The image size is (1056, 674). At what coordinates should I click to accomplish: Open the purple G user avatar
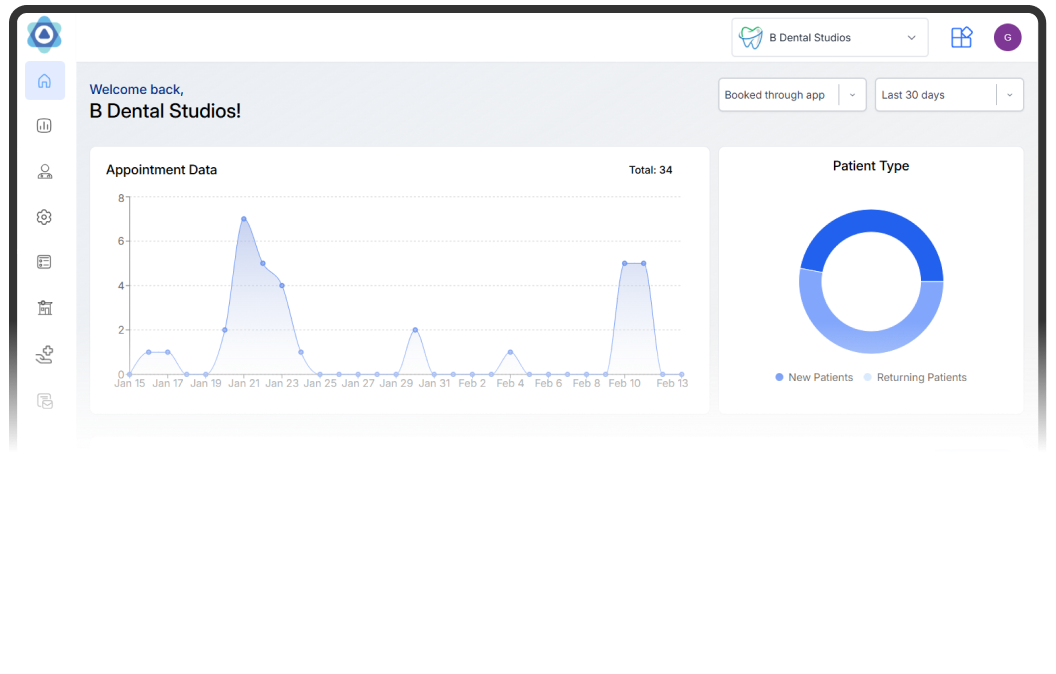click(x=1007, y=38)
